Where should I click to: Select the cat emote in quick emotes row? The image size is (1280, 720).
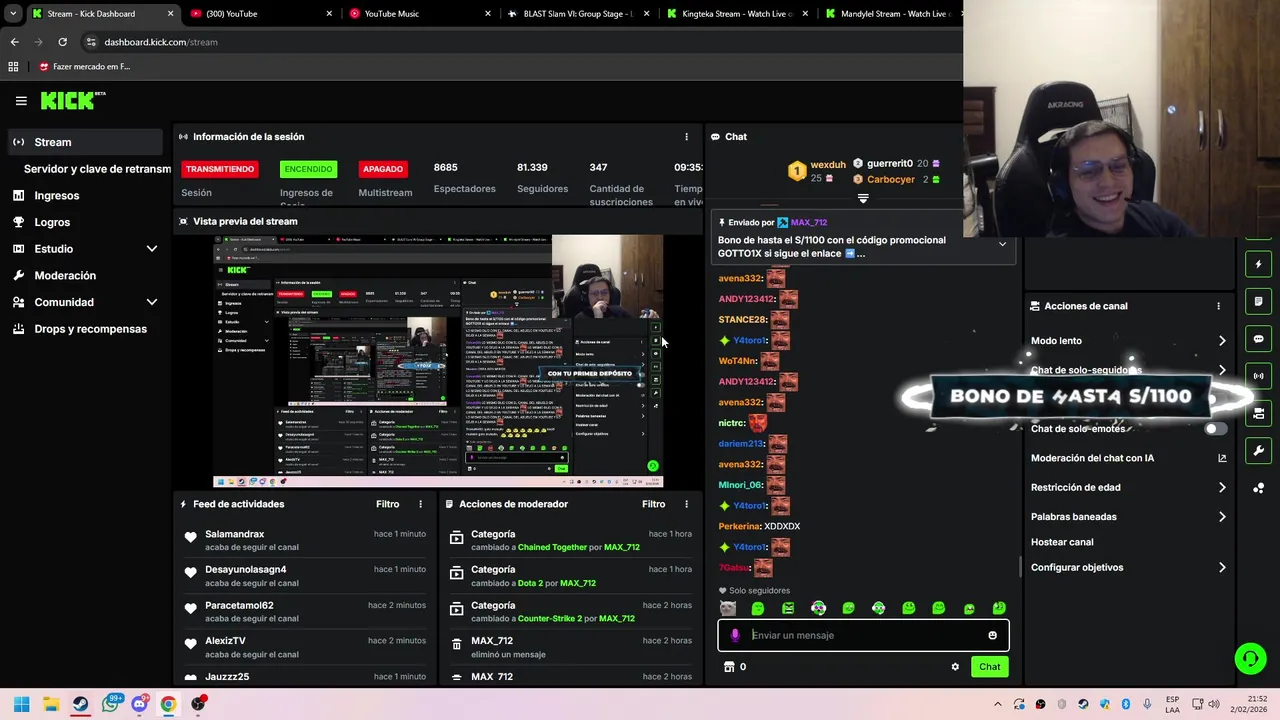click(x=728, y=608)
